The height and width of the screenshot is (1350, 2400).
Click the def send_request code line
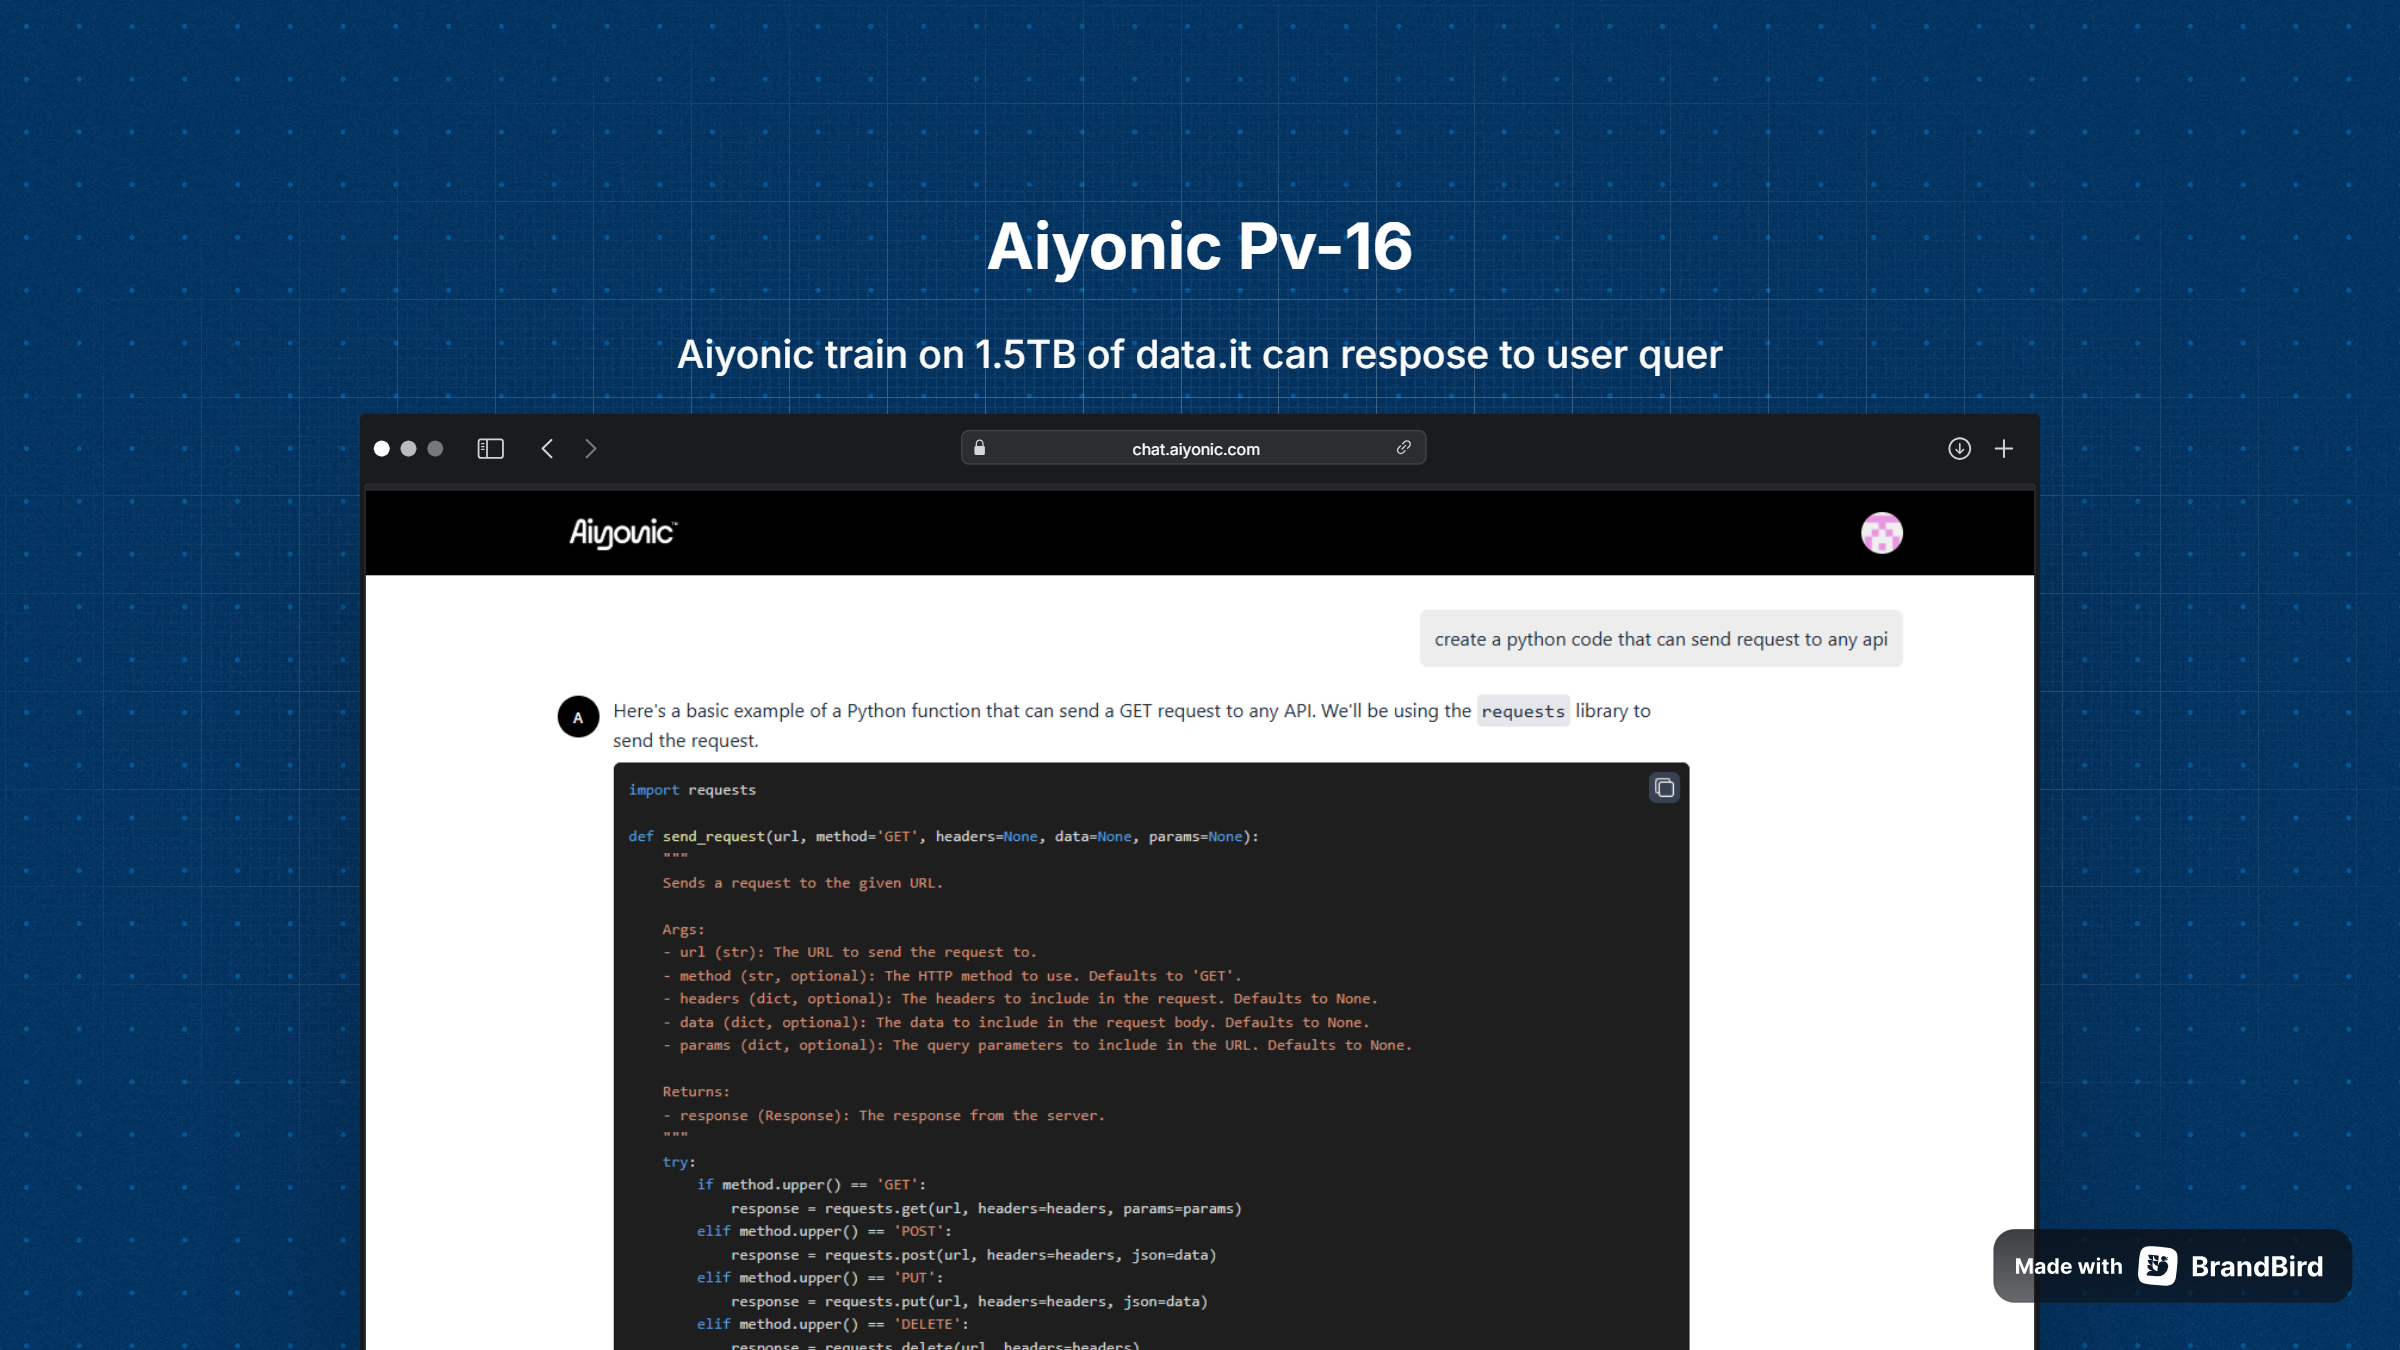943,837
